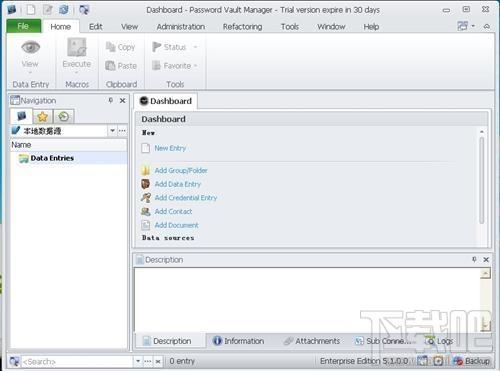Screen dimensions: 500x371
Task: Click the new document icon in quick access toolbar
Action: pyautogui.click(x=31, y=9)
